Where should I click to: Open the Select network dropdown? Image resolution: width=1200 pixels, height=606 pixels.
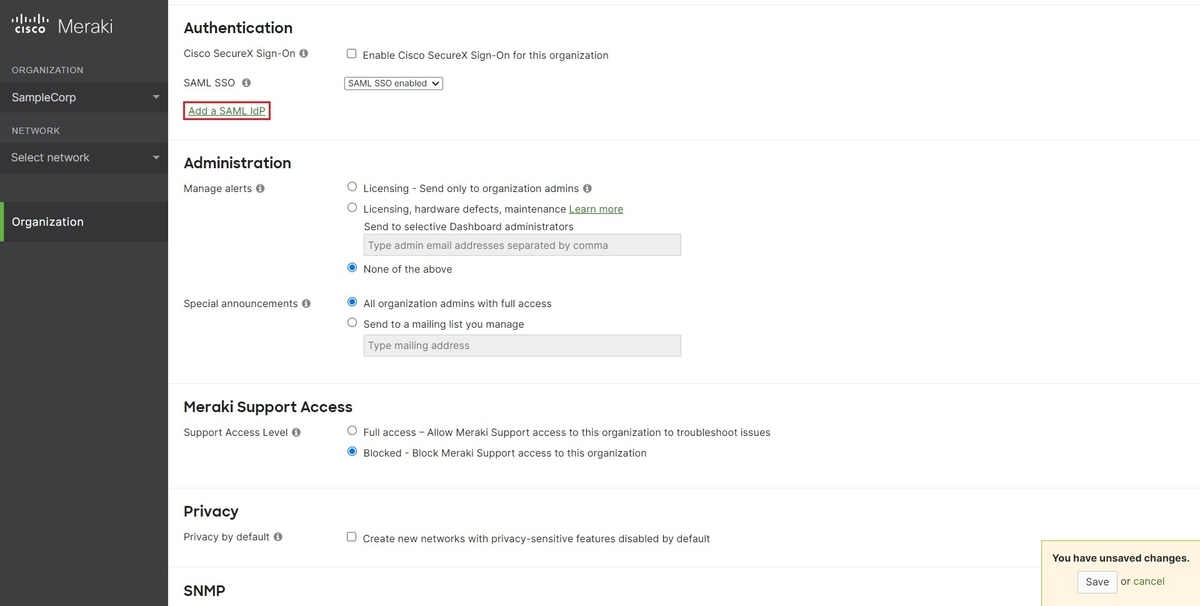[x=84, y=157]
